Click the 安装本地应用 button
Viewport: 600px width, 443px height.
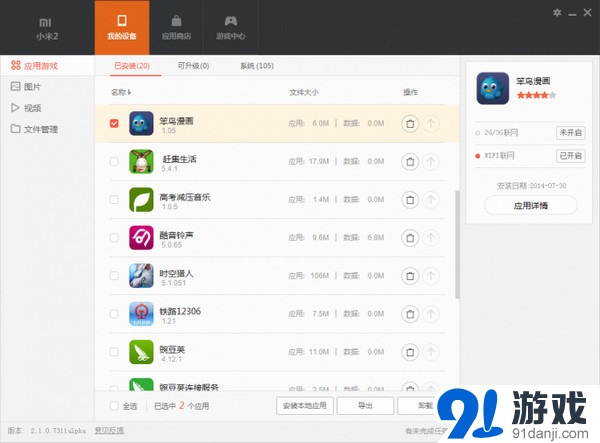(x=305, y=406)
